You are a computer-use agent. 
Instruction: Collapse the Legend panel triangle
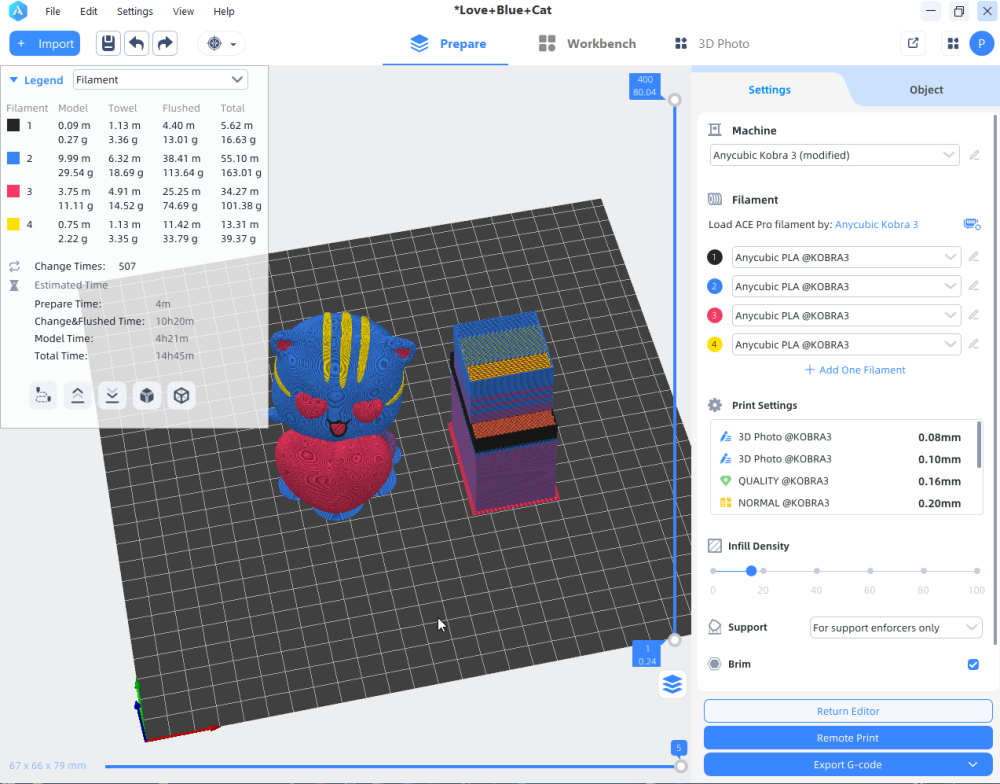[x=13, y=80]
